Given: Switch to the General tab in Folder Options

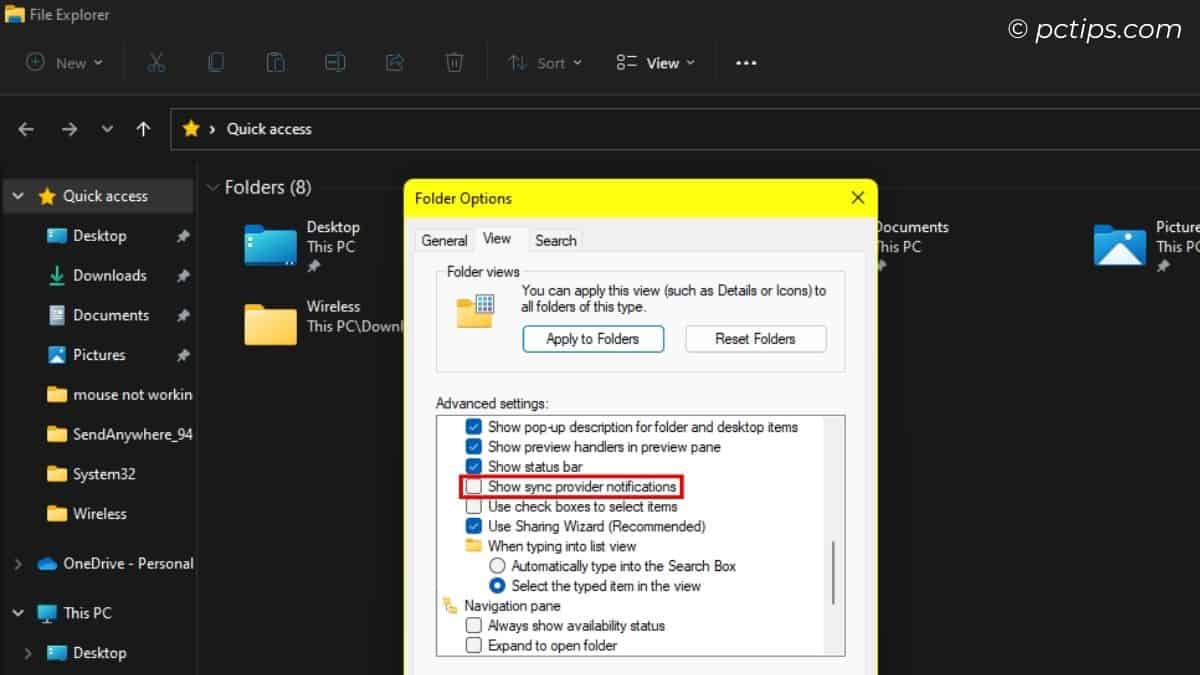Looking at the screenshot, I should tap(444, 239).
